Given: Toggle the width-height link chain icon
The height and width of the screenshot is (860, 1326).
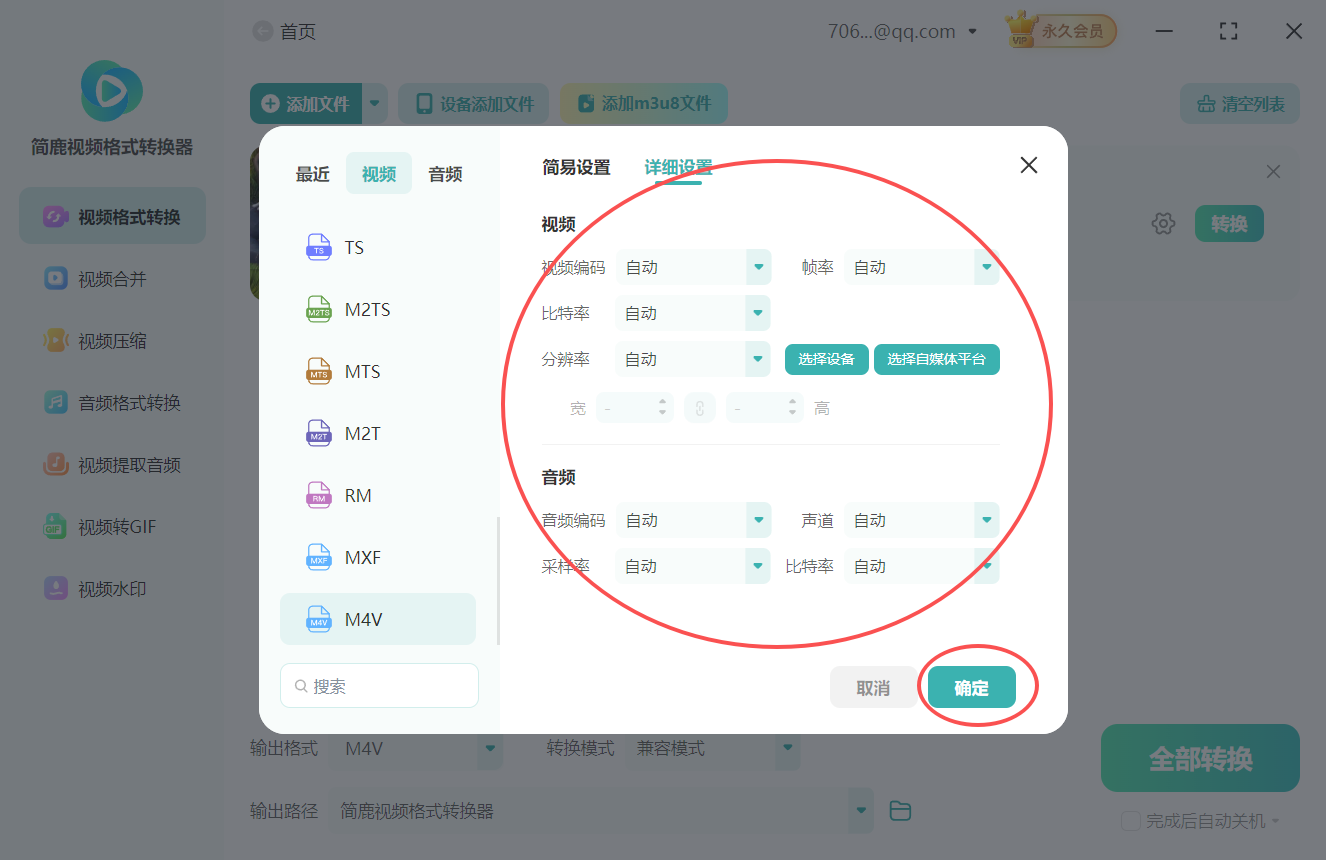Looking at the screenshot, I should [x=700, y=407].
